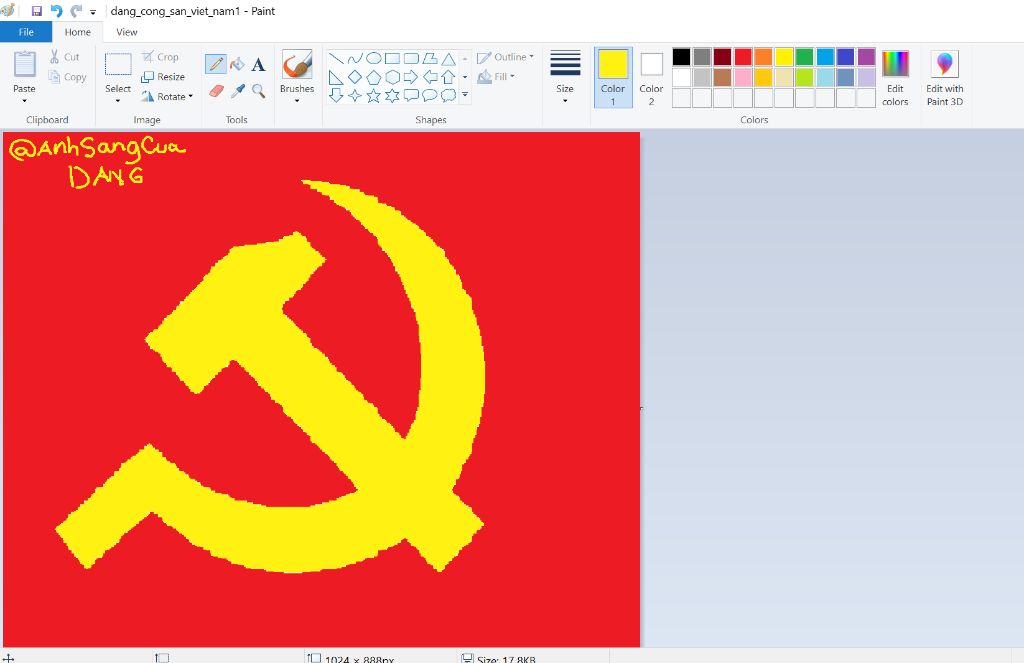The width and height of the screenshot is (1024, 663).
Task: Choose the Oval shape
Action: tap(374, 59)
